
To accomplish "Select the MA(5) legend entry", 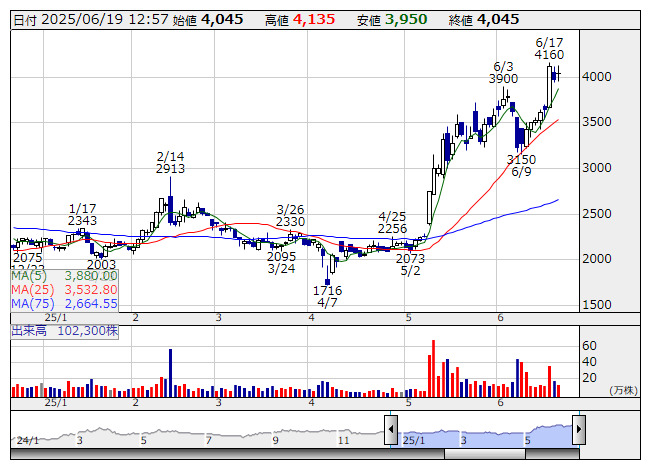I will pyautogui.click(x=65, y=275).
